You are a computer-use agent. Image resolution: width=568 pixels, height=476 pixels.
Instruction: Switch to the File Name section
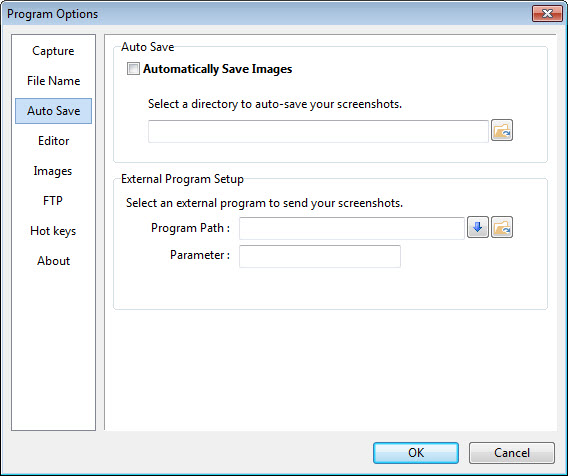(53, 80)
